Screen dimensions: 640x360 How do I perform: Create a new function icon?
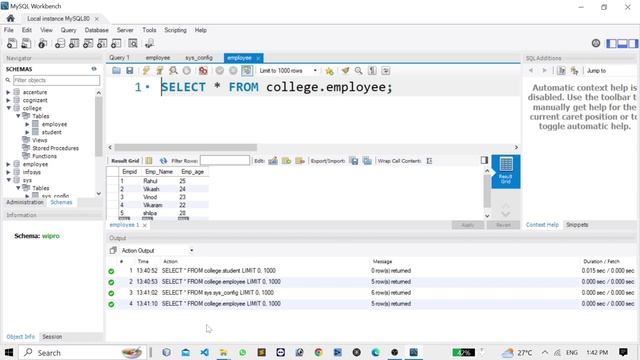coord(116,43)
